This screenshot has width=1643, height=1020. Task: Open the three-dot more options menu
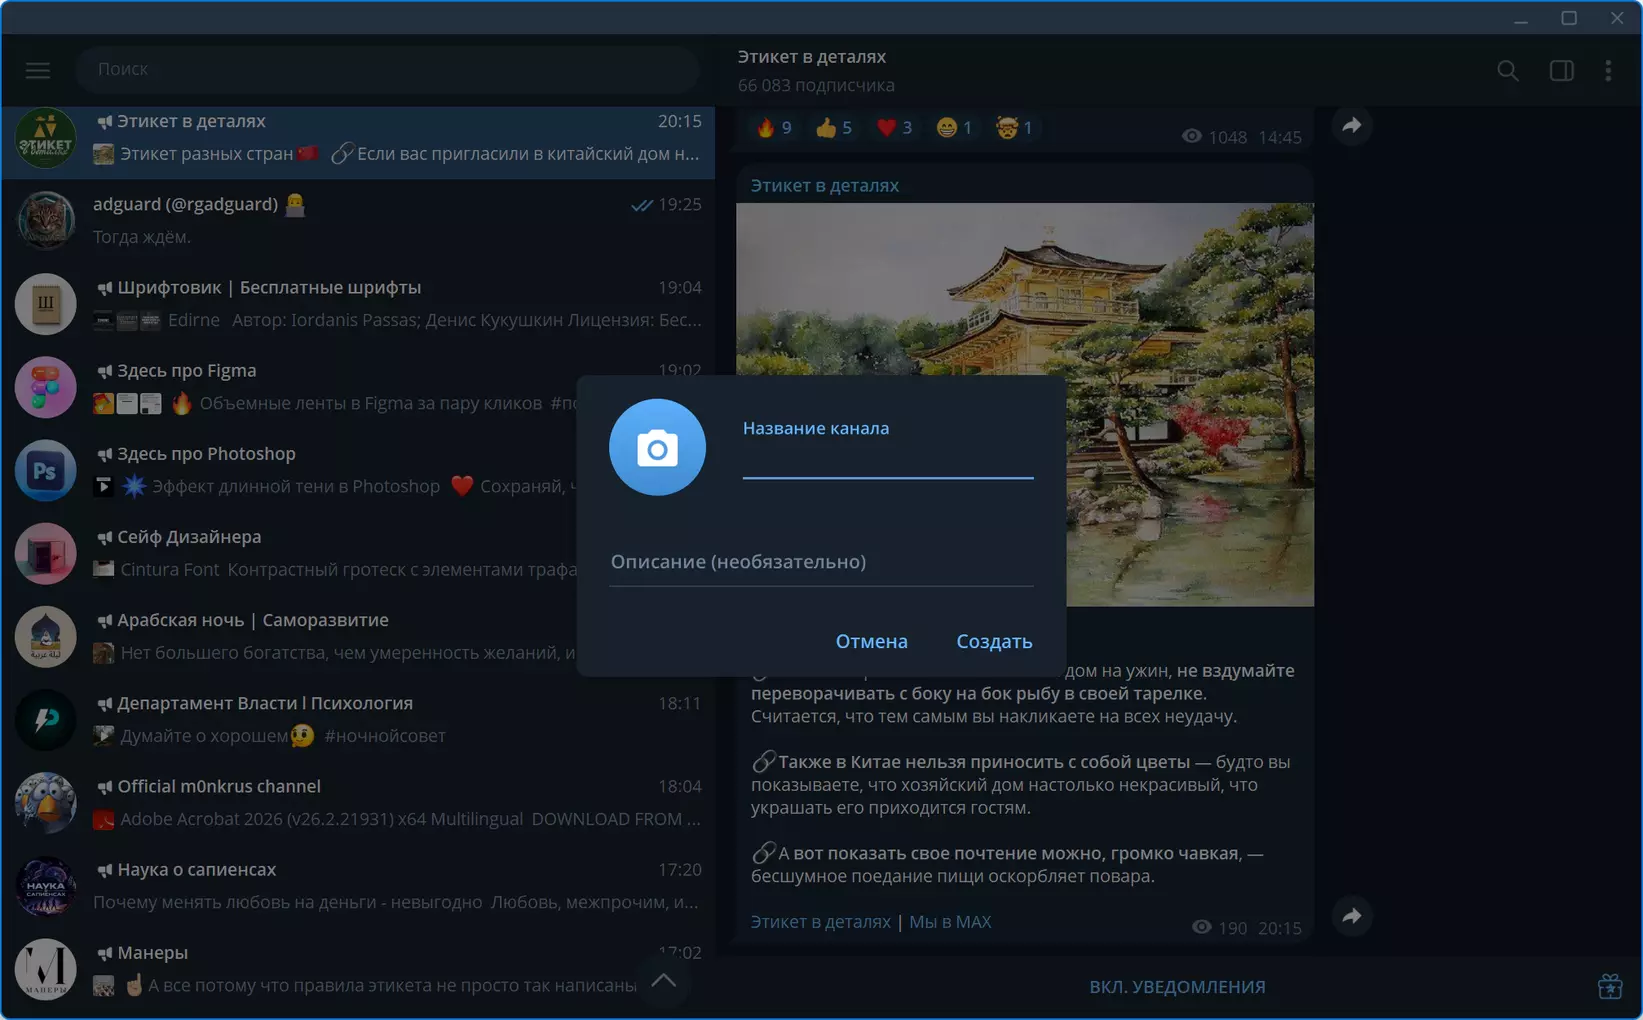[1608, 70]
